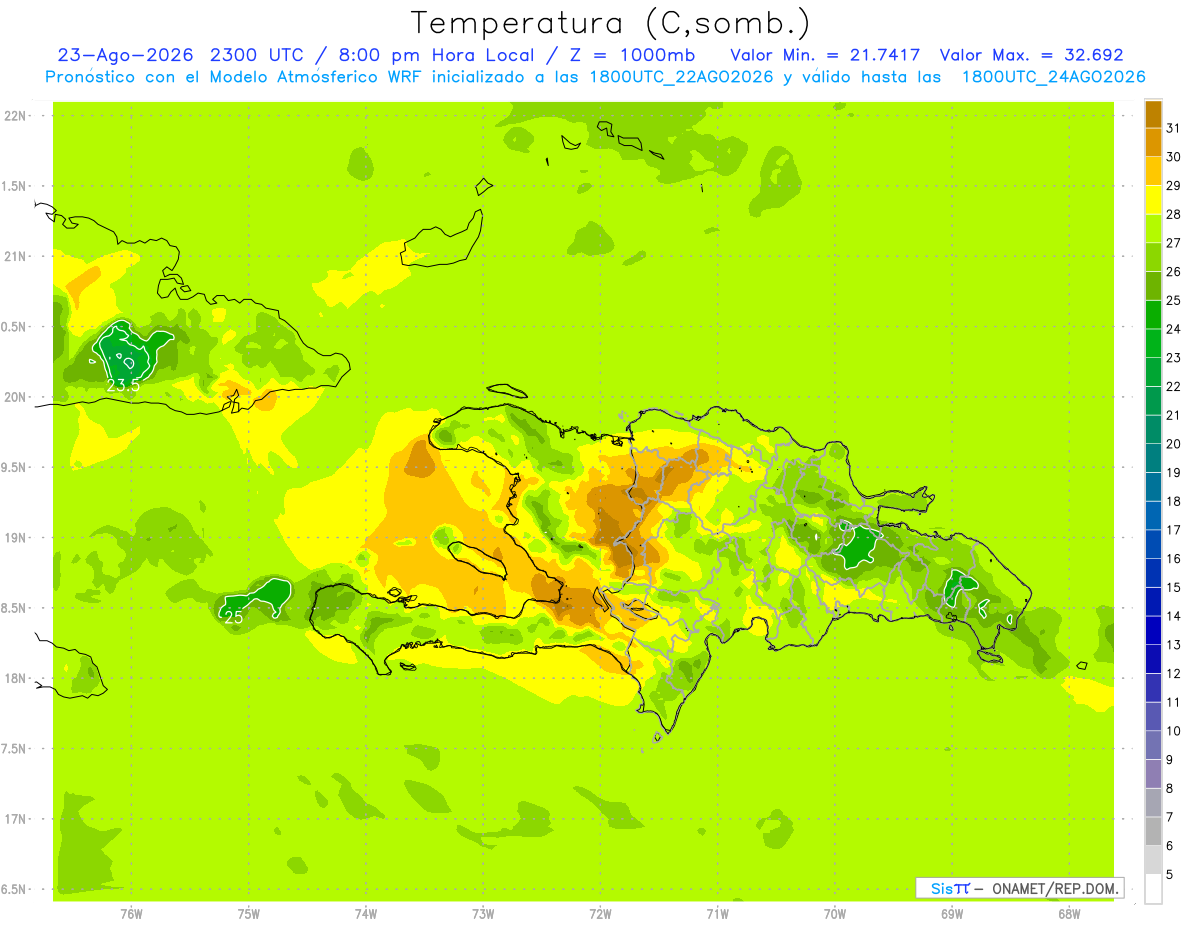Screen dimensions: 1200x927
Task: Click the Valor Min. = 21.7417 text
Action: click(825, 55)
